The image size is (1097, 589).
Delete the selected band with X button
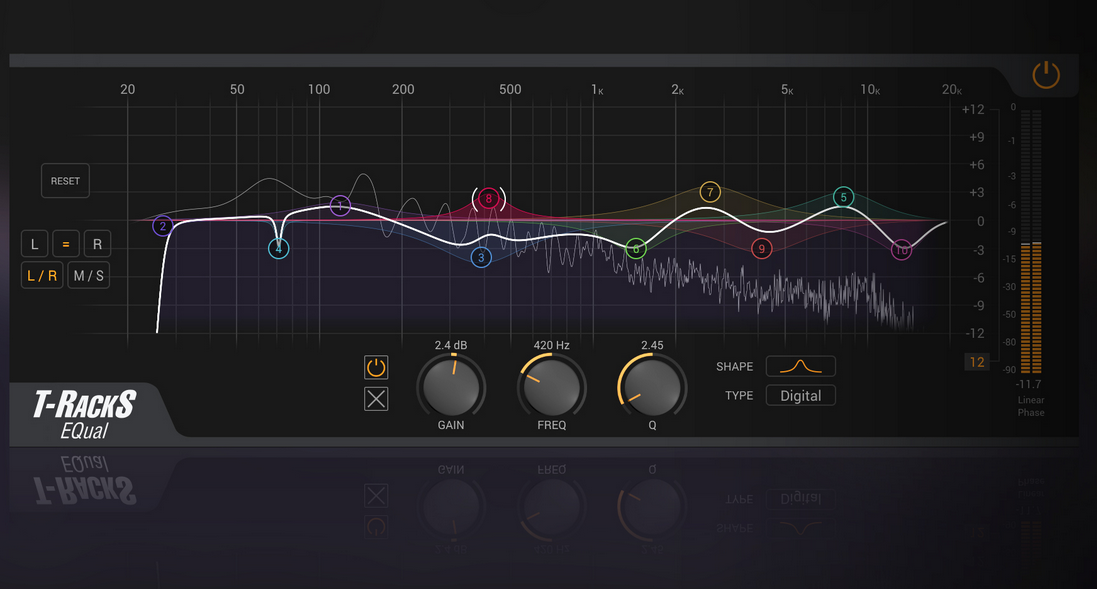tap(376, 399)
